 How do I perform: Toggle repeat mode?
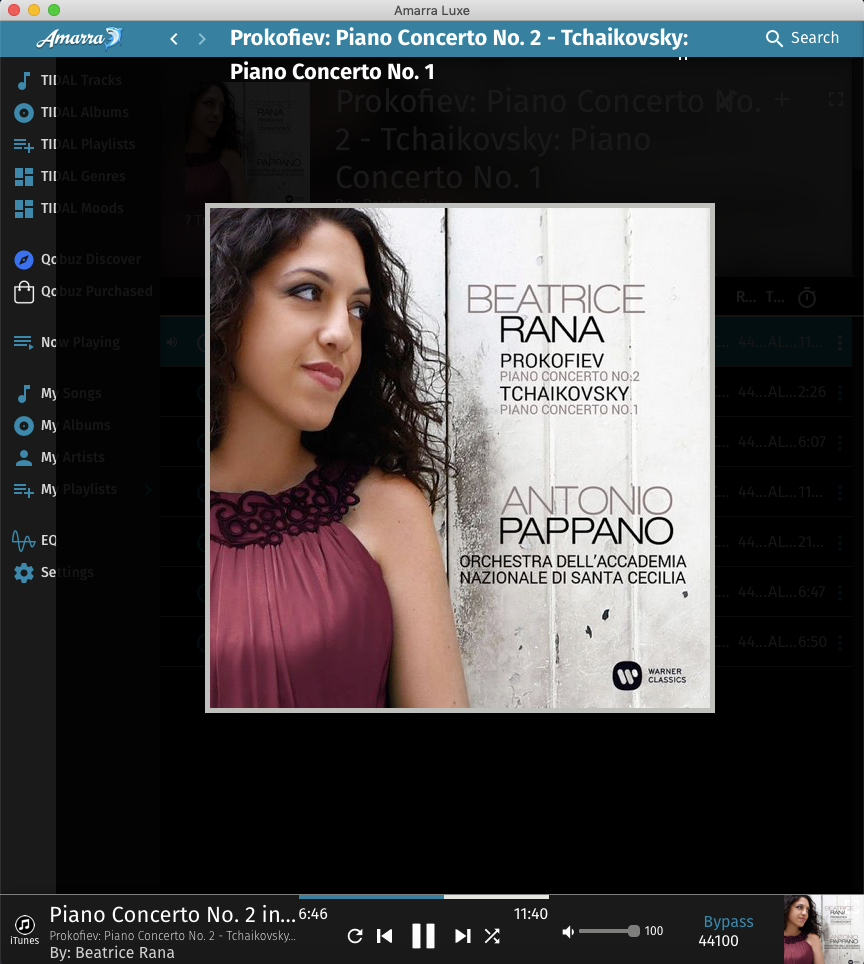(x=354, y=936)
